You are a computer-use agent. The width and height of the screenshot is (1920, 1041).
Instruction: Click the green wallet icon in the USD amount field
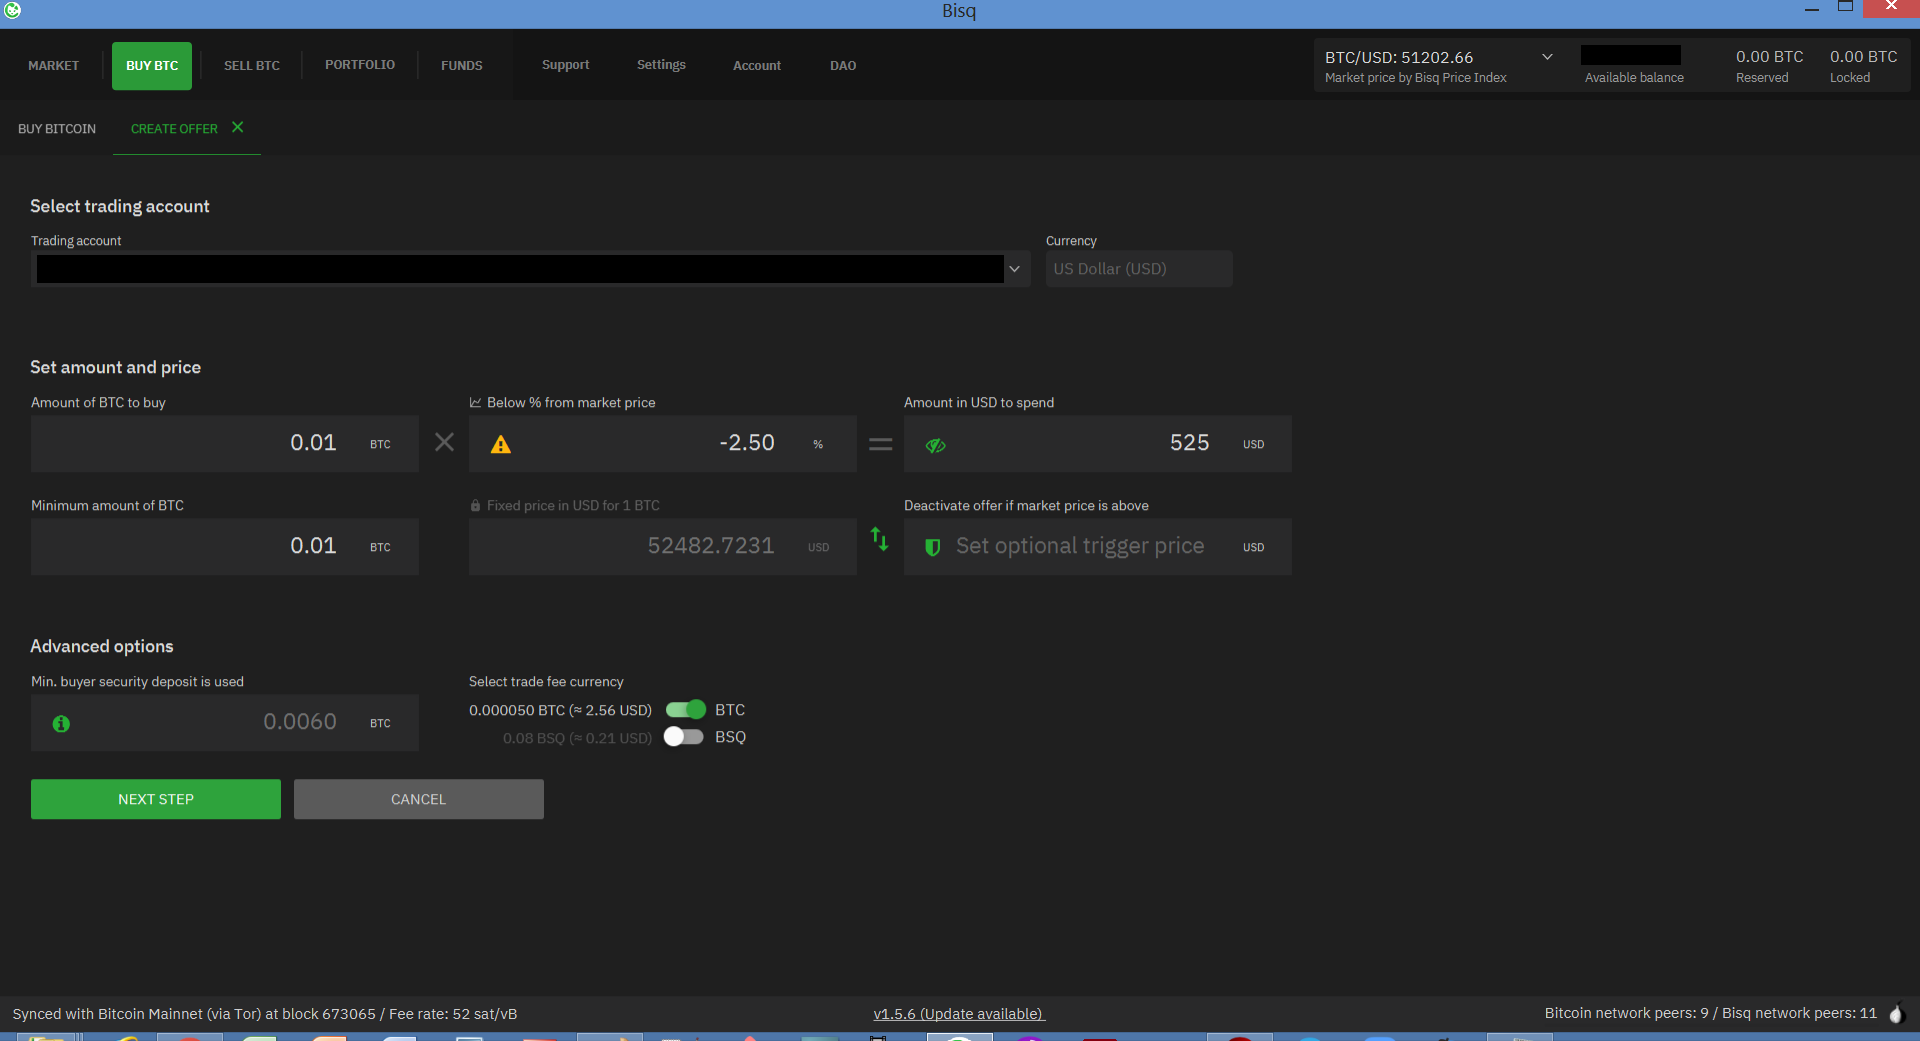click(936, 446)
